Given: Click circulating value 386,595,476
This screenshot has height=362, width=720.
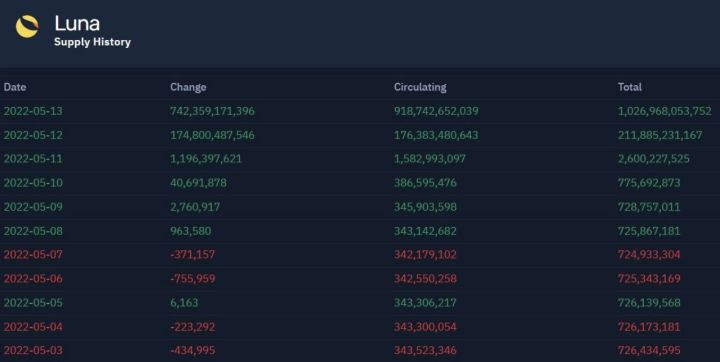Looking at the screenshot, I should coord(425,183).
